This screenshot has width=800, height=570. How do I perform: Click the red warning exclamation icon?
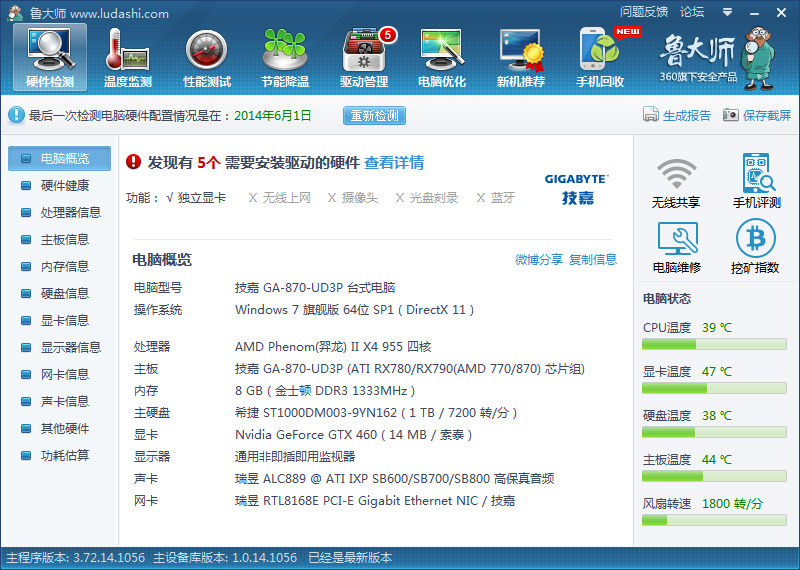point(134,162)
